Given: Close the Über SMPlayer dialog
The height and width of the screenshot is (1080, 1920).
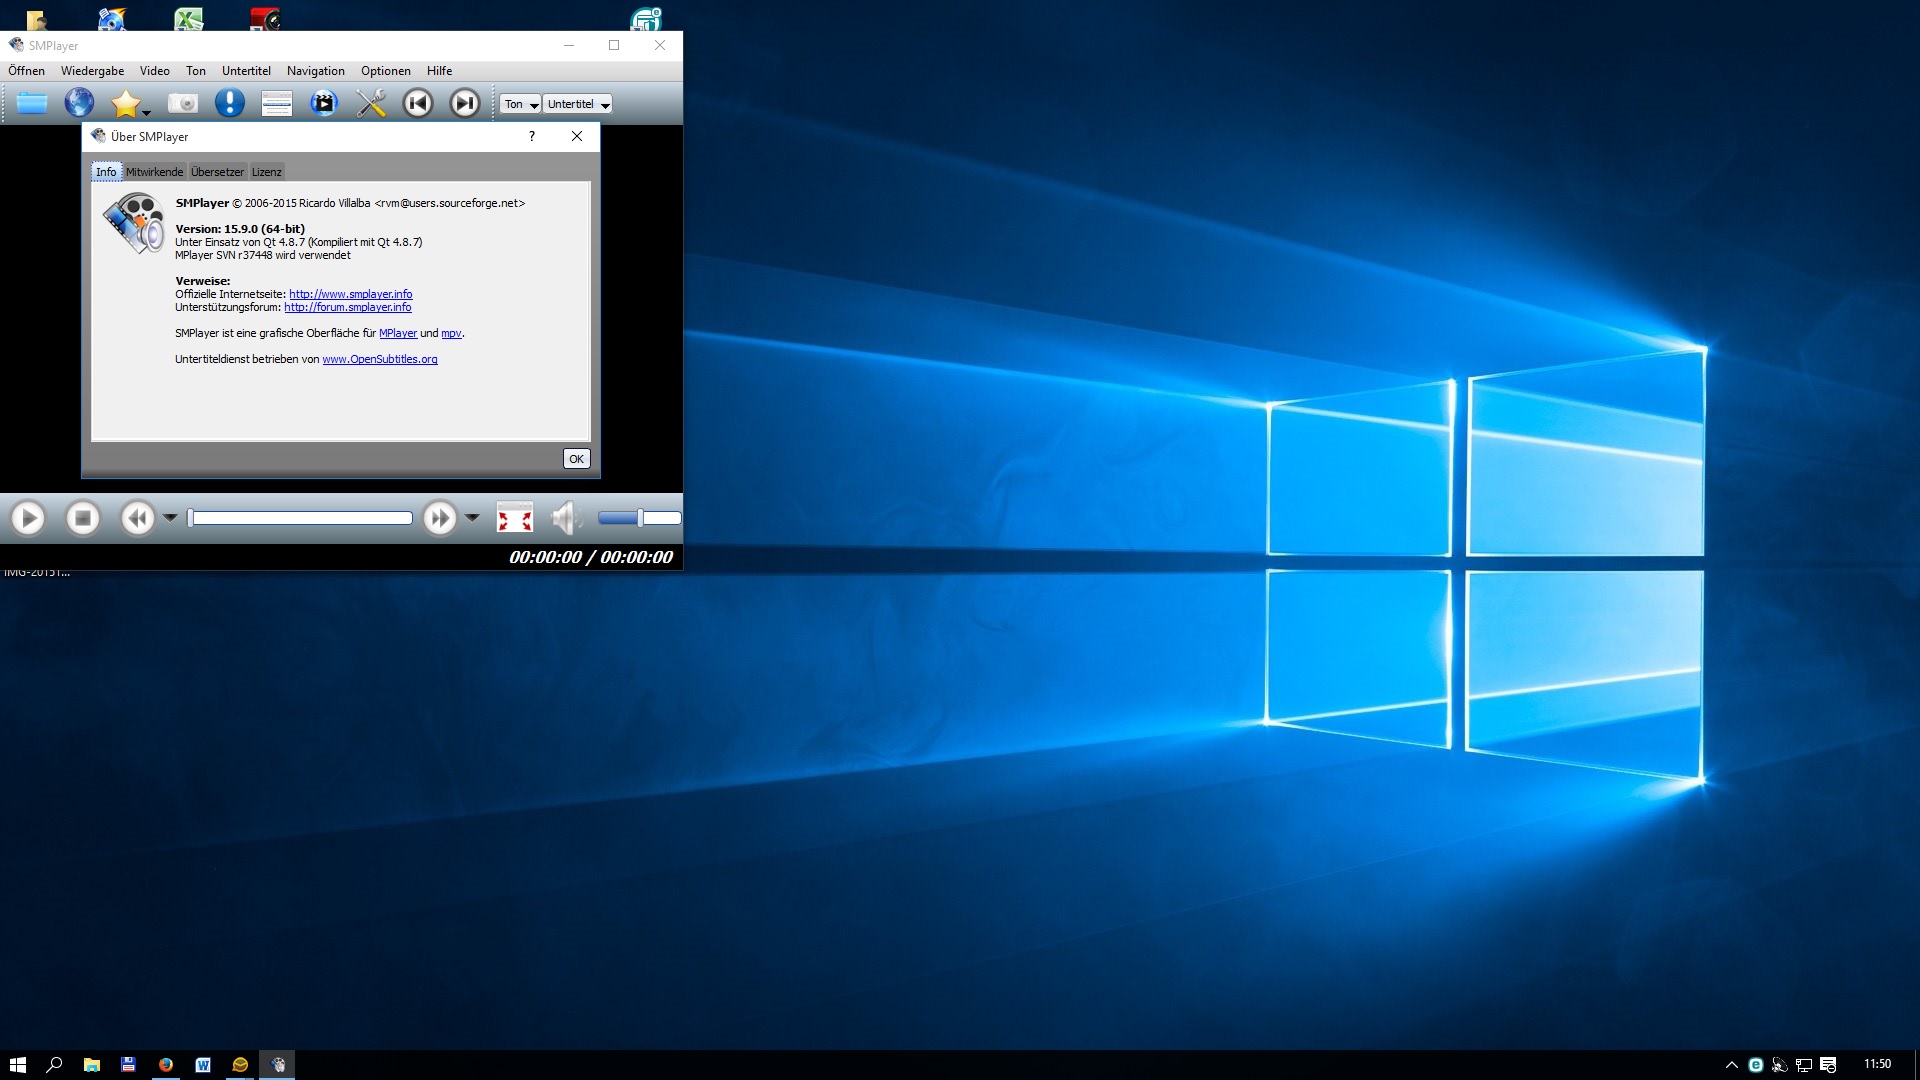Looking at the screenshot, I should pyautogui.click(x=577, y=137).
